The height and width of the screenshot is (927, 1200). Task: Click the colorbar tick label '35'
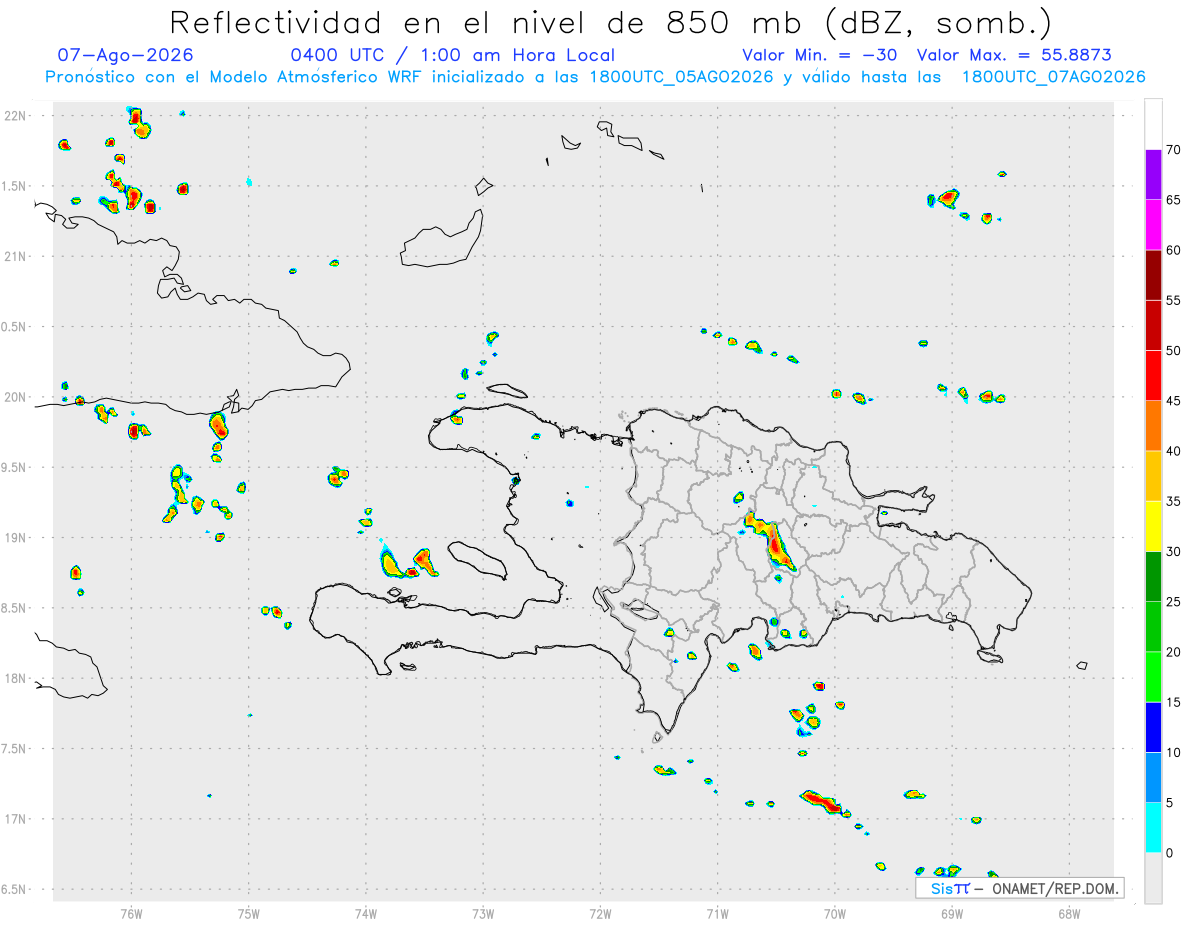pyautogui.click(x=1173, y=501)
